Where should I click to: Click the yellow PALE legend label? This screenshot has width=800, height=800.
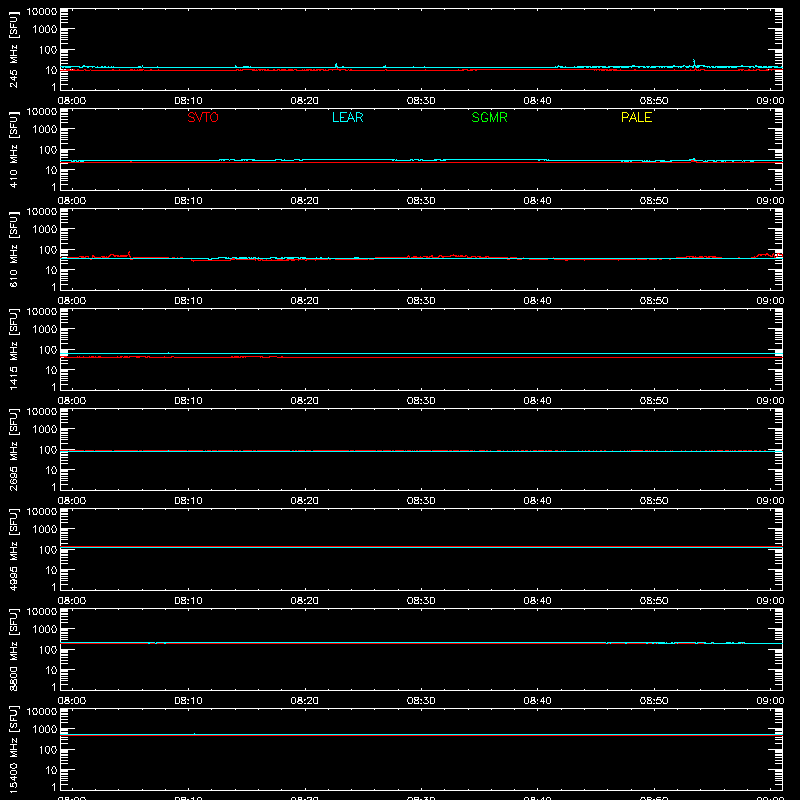pyautogui.click(x=636, y=117)
